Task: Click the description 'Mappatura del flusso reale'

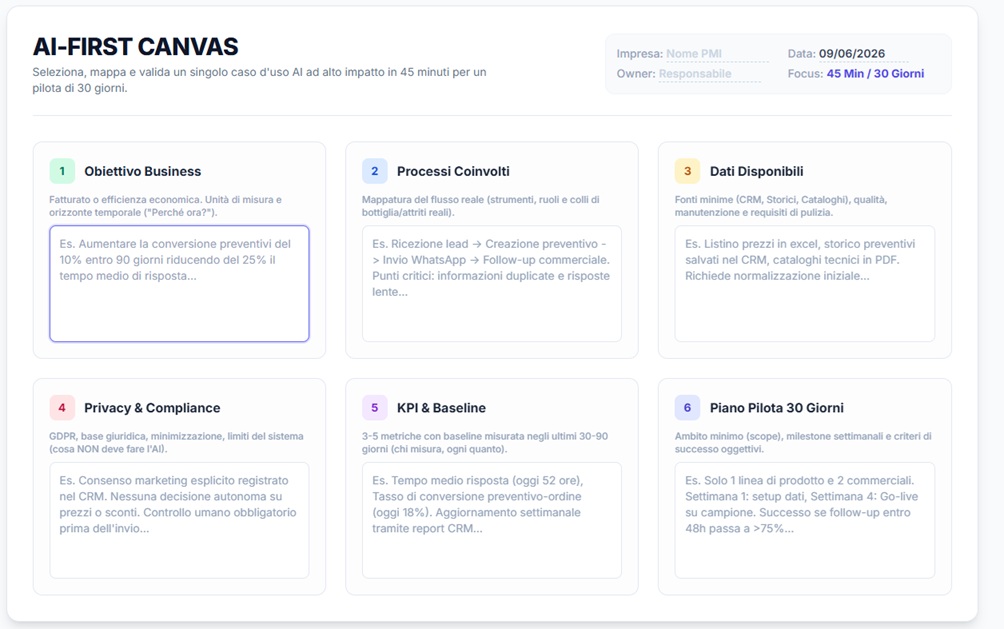Action: tap(481, 206)
